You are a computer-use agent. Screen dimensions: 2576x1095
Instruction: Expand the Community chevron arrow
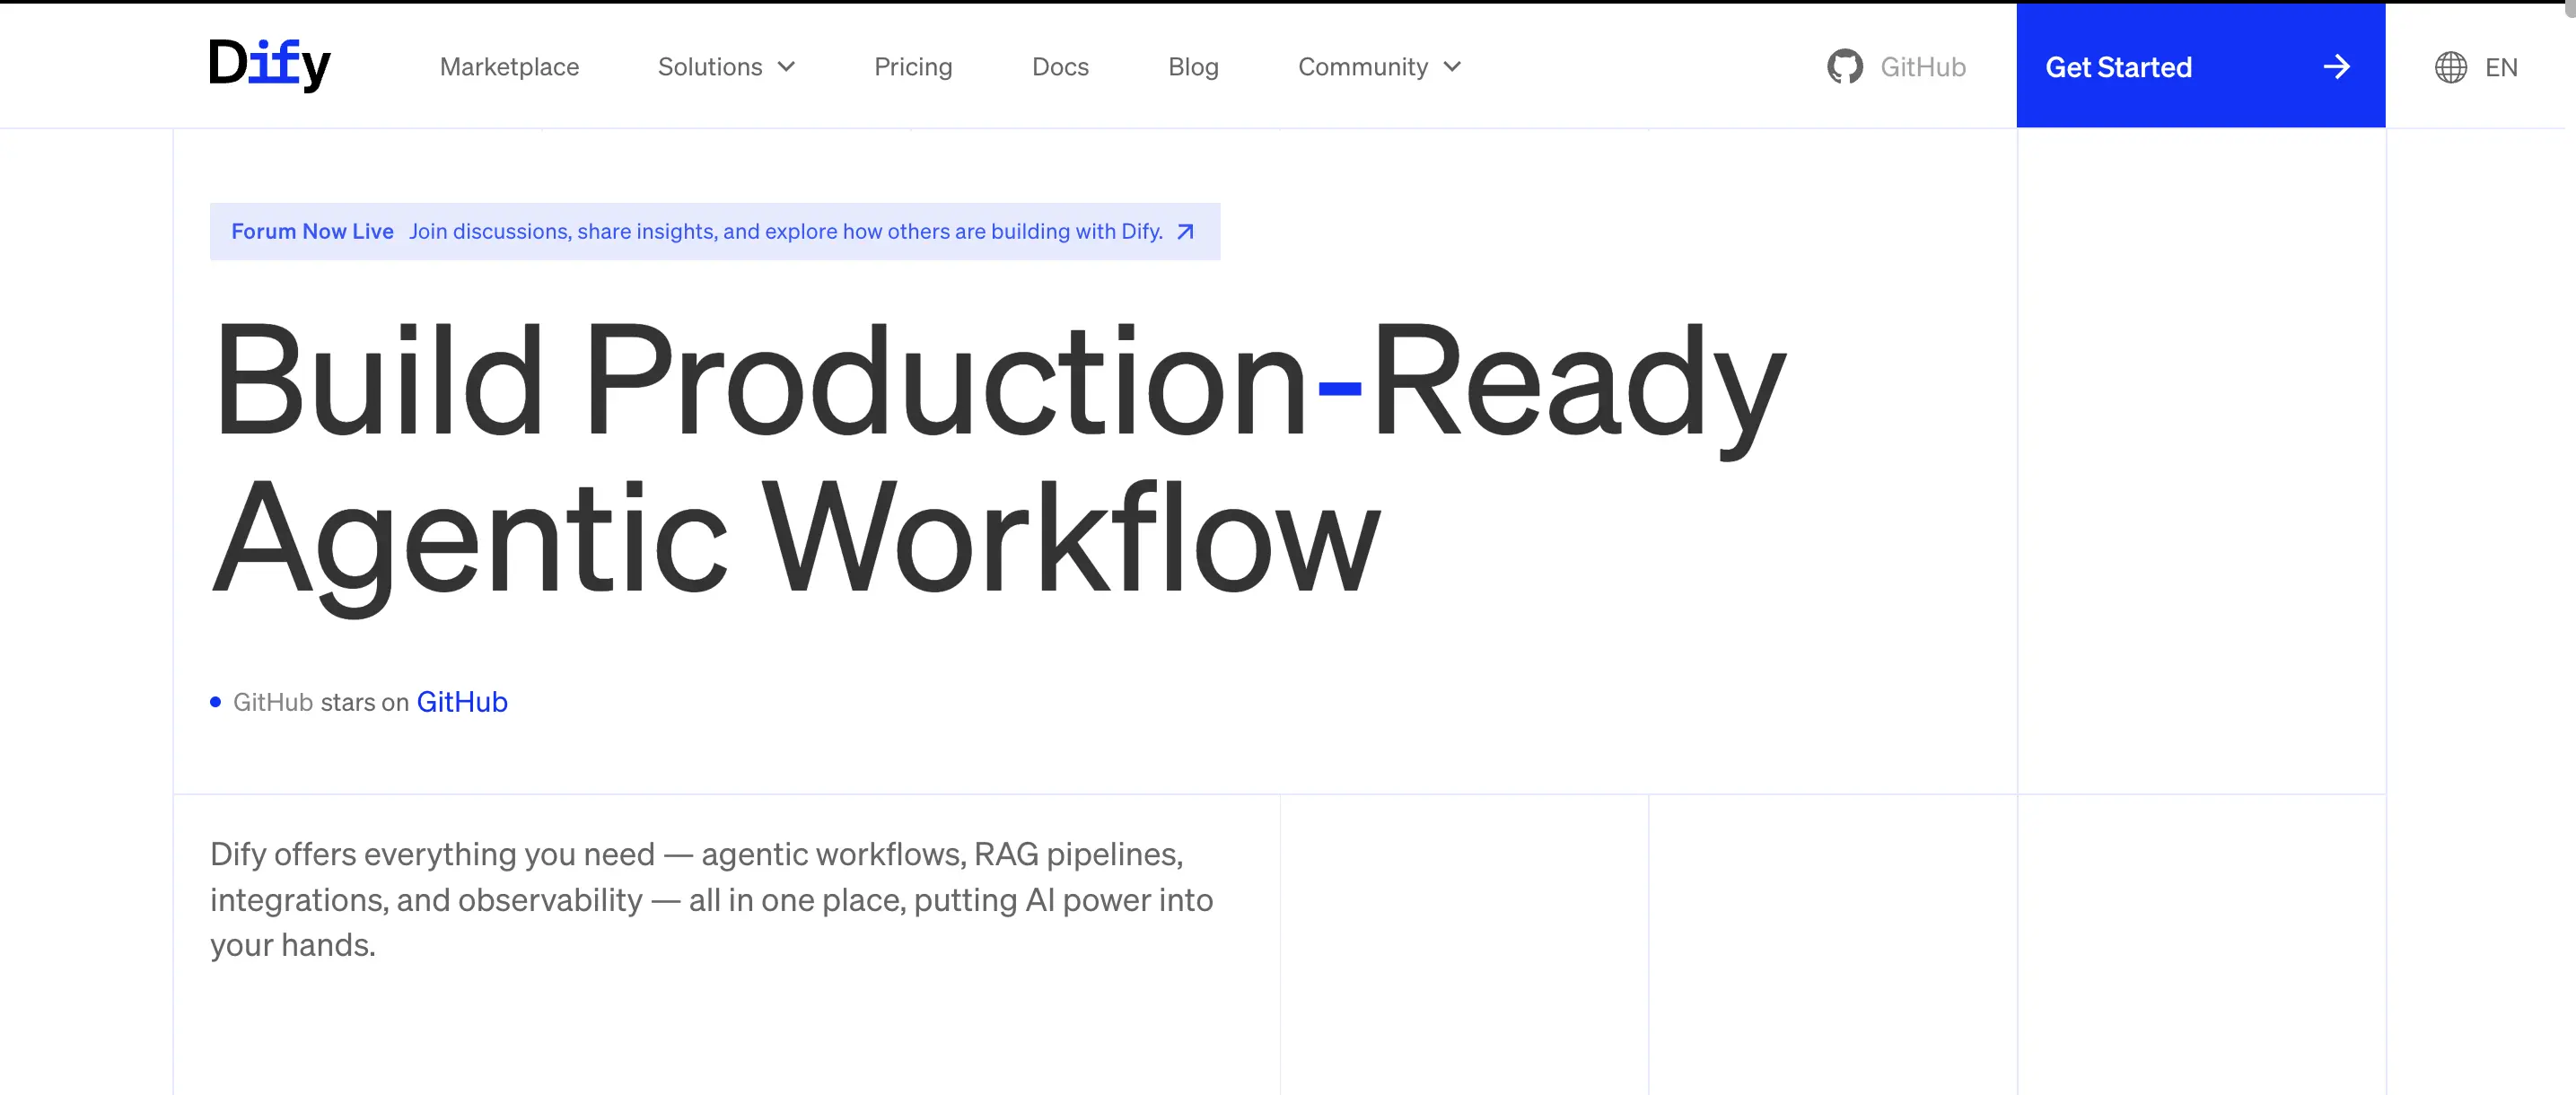(1453, 67)
